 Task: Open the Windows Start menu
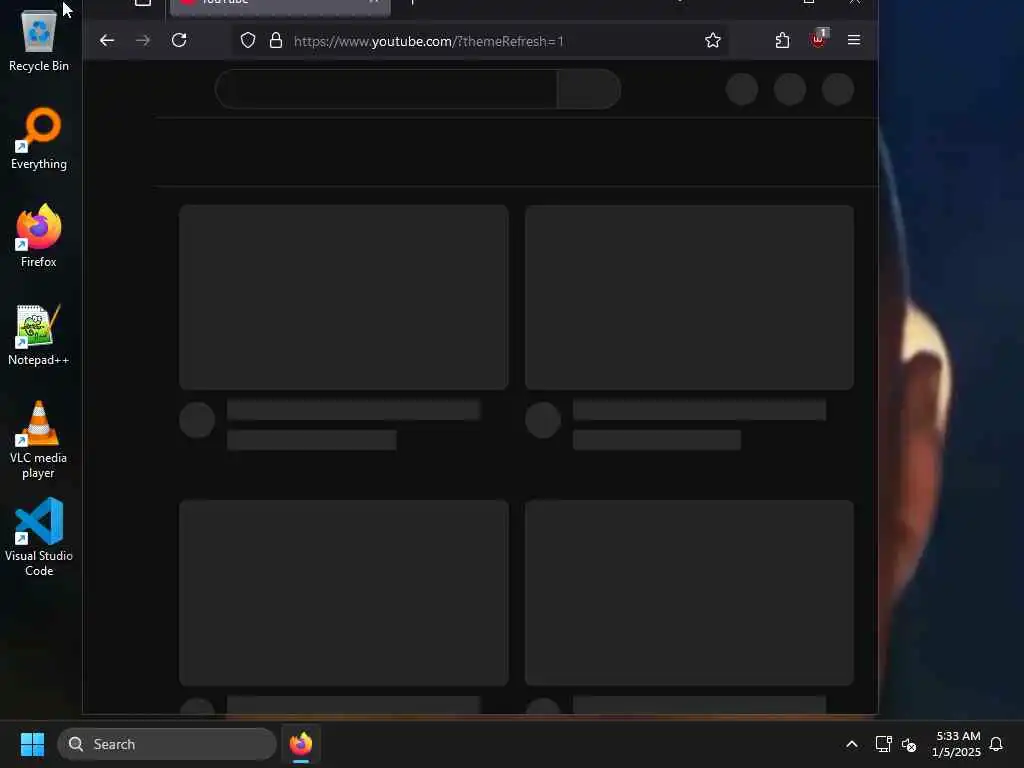coord(32,744)
